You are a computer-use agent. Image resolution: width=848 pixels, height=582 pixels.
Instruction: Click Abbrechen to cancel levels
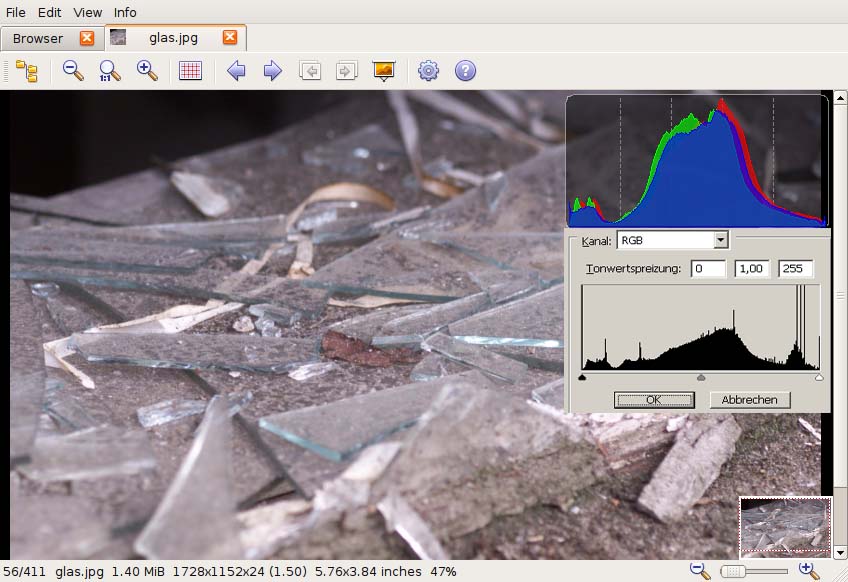click(750, 400)
